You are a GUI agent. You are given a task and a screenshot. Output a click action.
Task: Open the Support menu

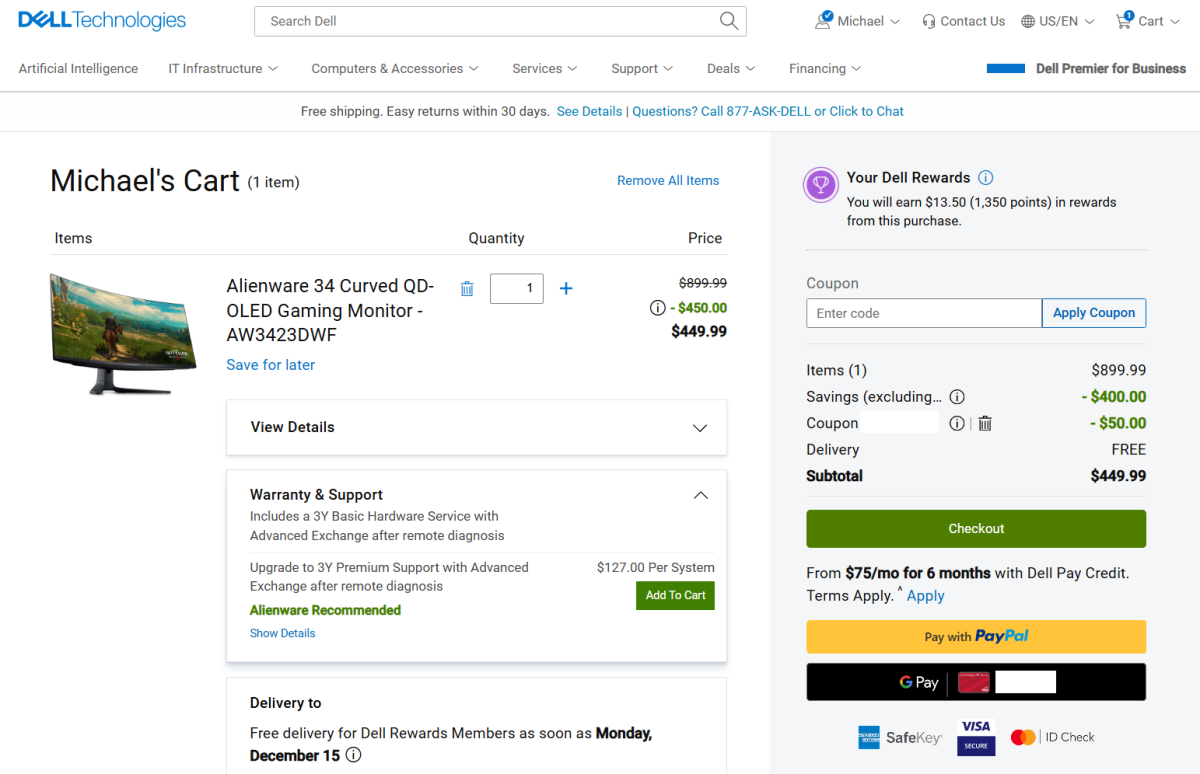point(641,68)
